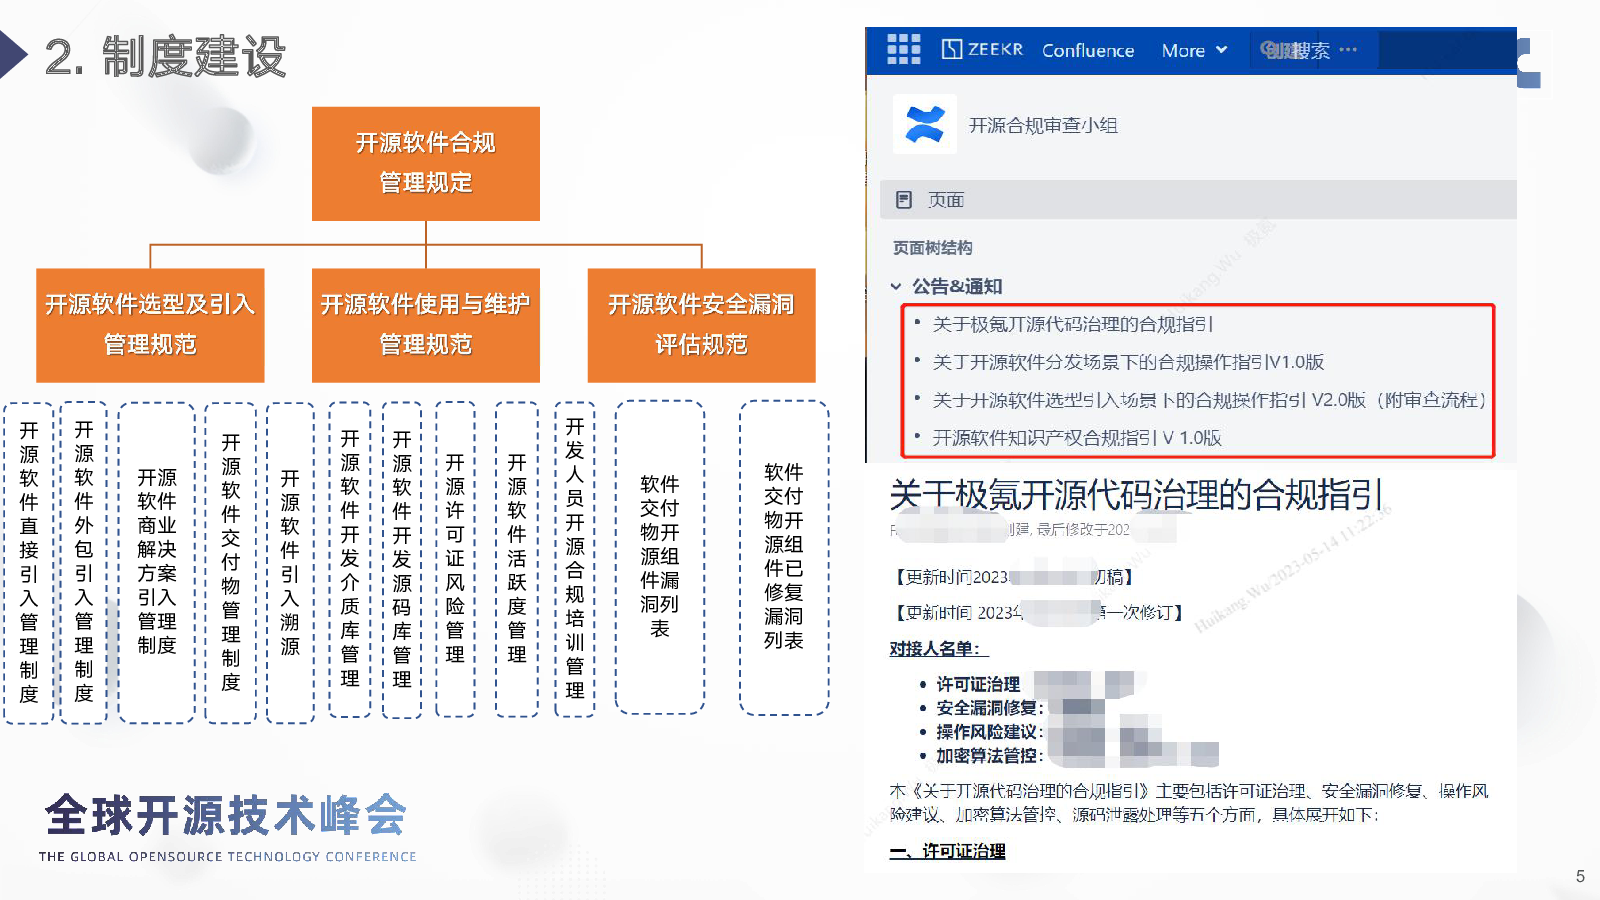The image size is (1600, 900).
Task: Click the 开源软件活跃度管理 dashed box
Action: pyautogui.click(x=517, y=559)
